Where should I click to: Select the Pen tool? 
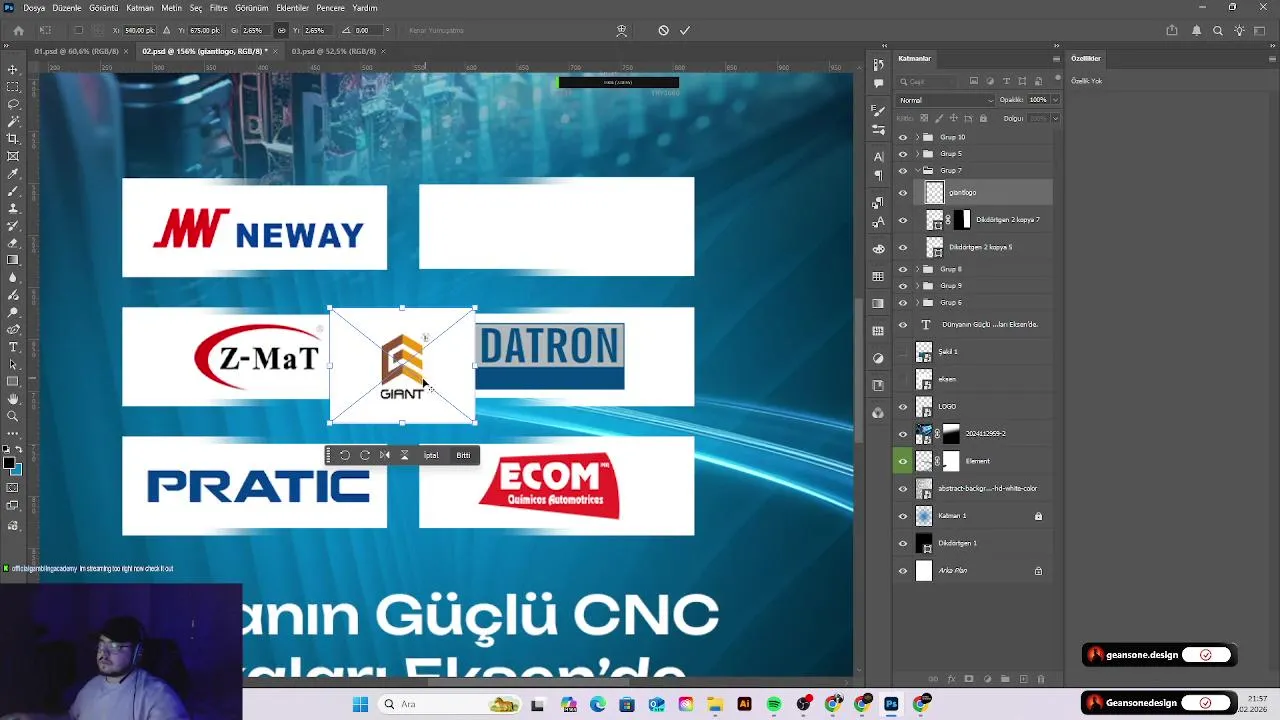click(13, 329)
